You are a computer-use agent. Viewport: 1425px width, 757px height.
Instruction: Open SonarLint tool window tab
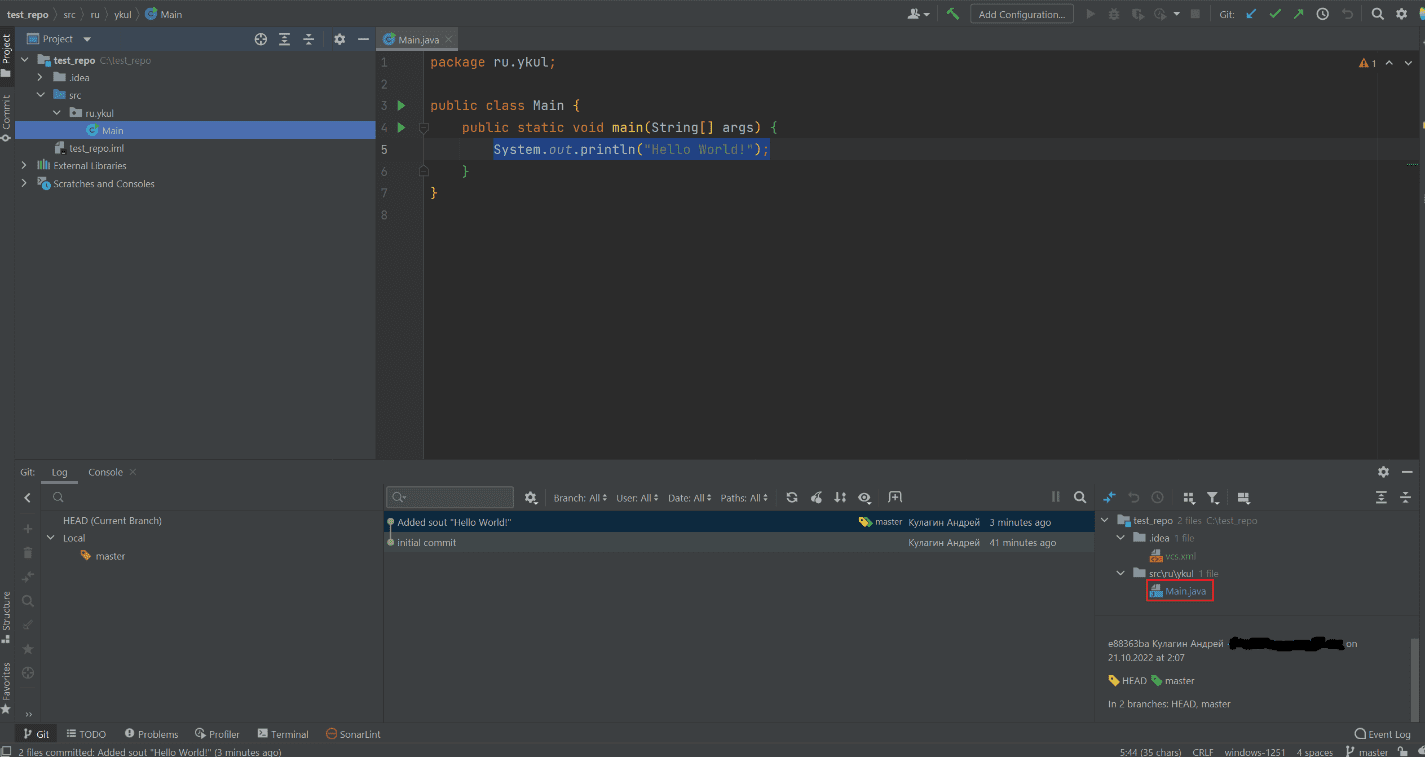(x=353, y=734)
